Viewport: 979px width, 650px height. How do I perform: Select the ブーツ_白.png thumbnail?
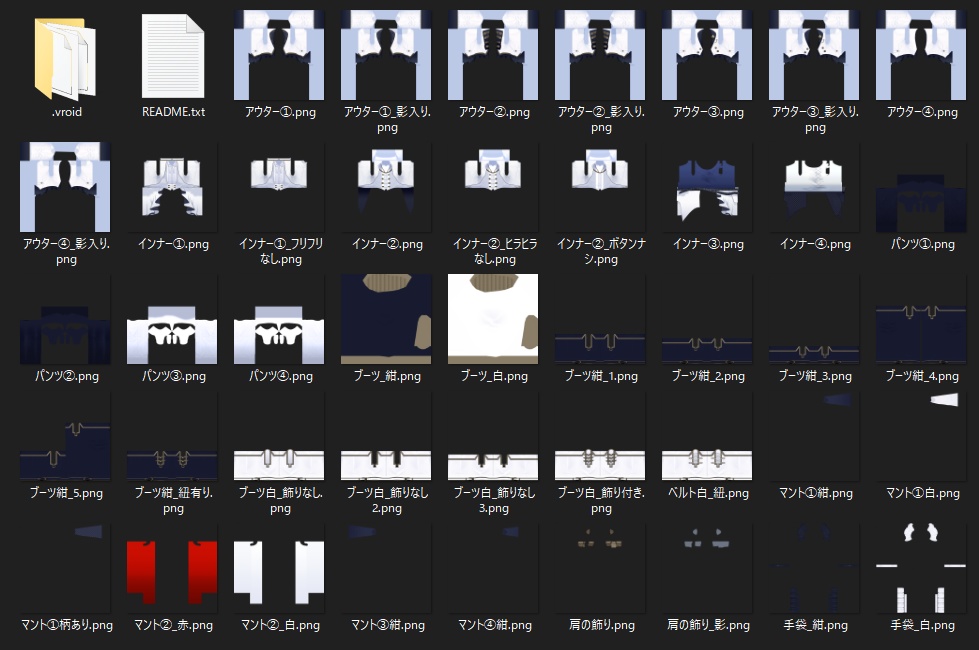[x=493, y=319]
